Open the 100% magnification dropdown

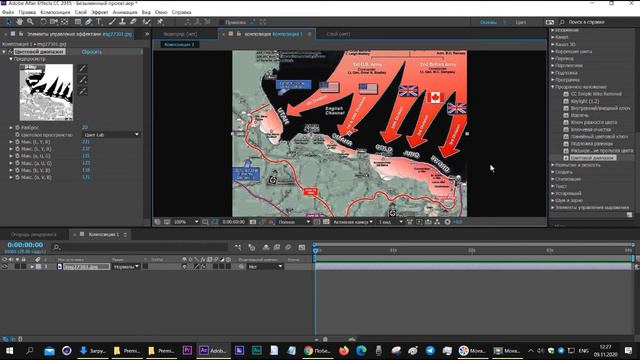click(186, 222)
